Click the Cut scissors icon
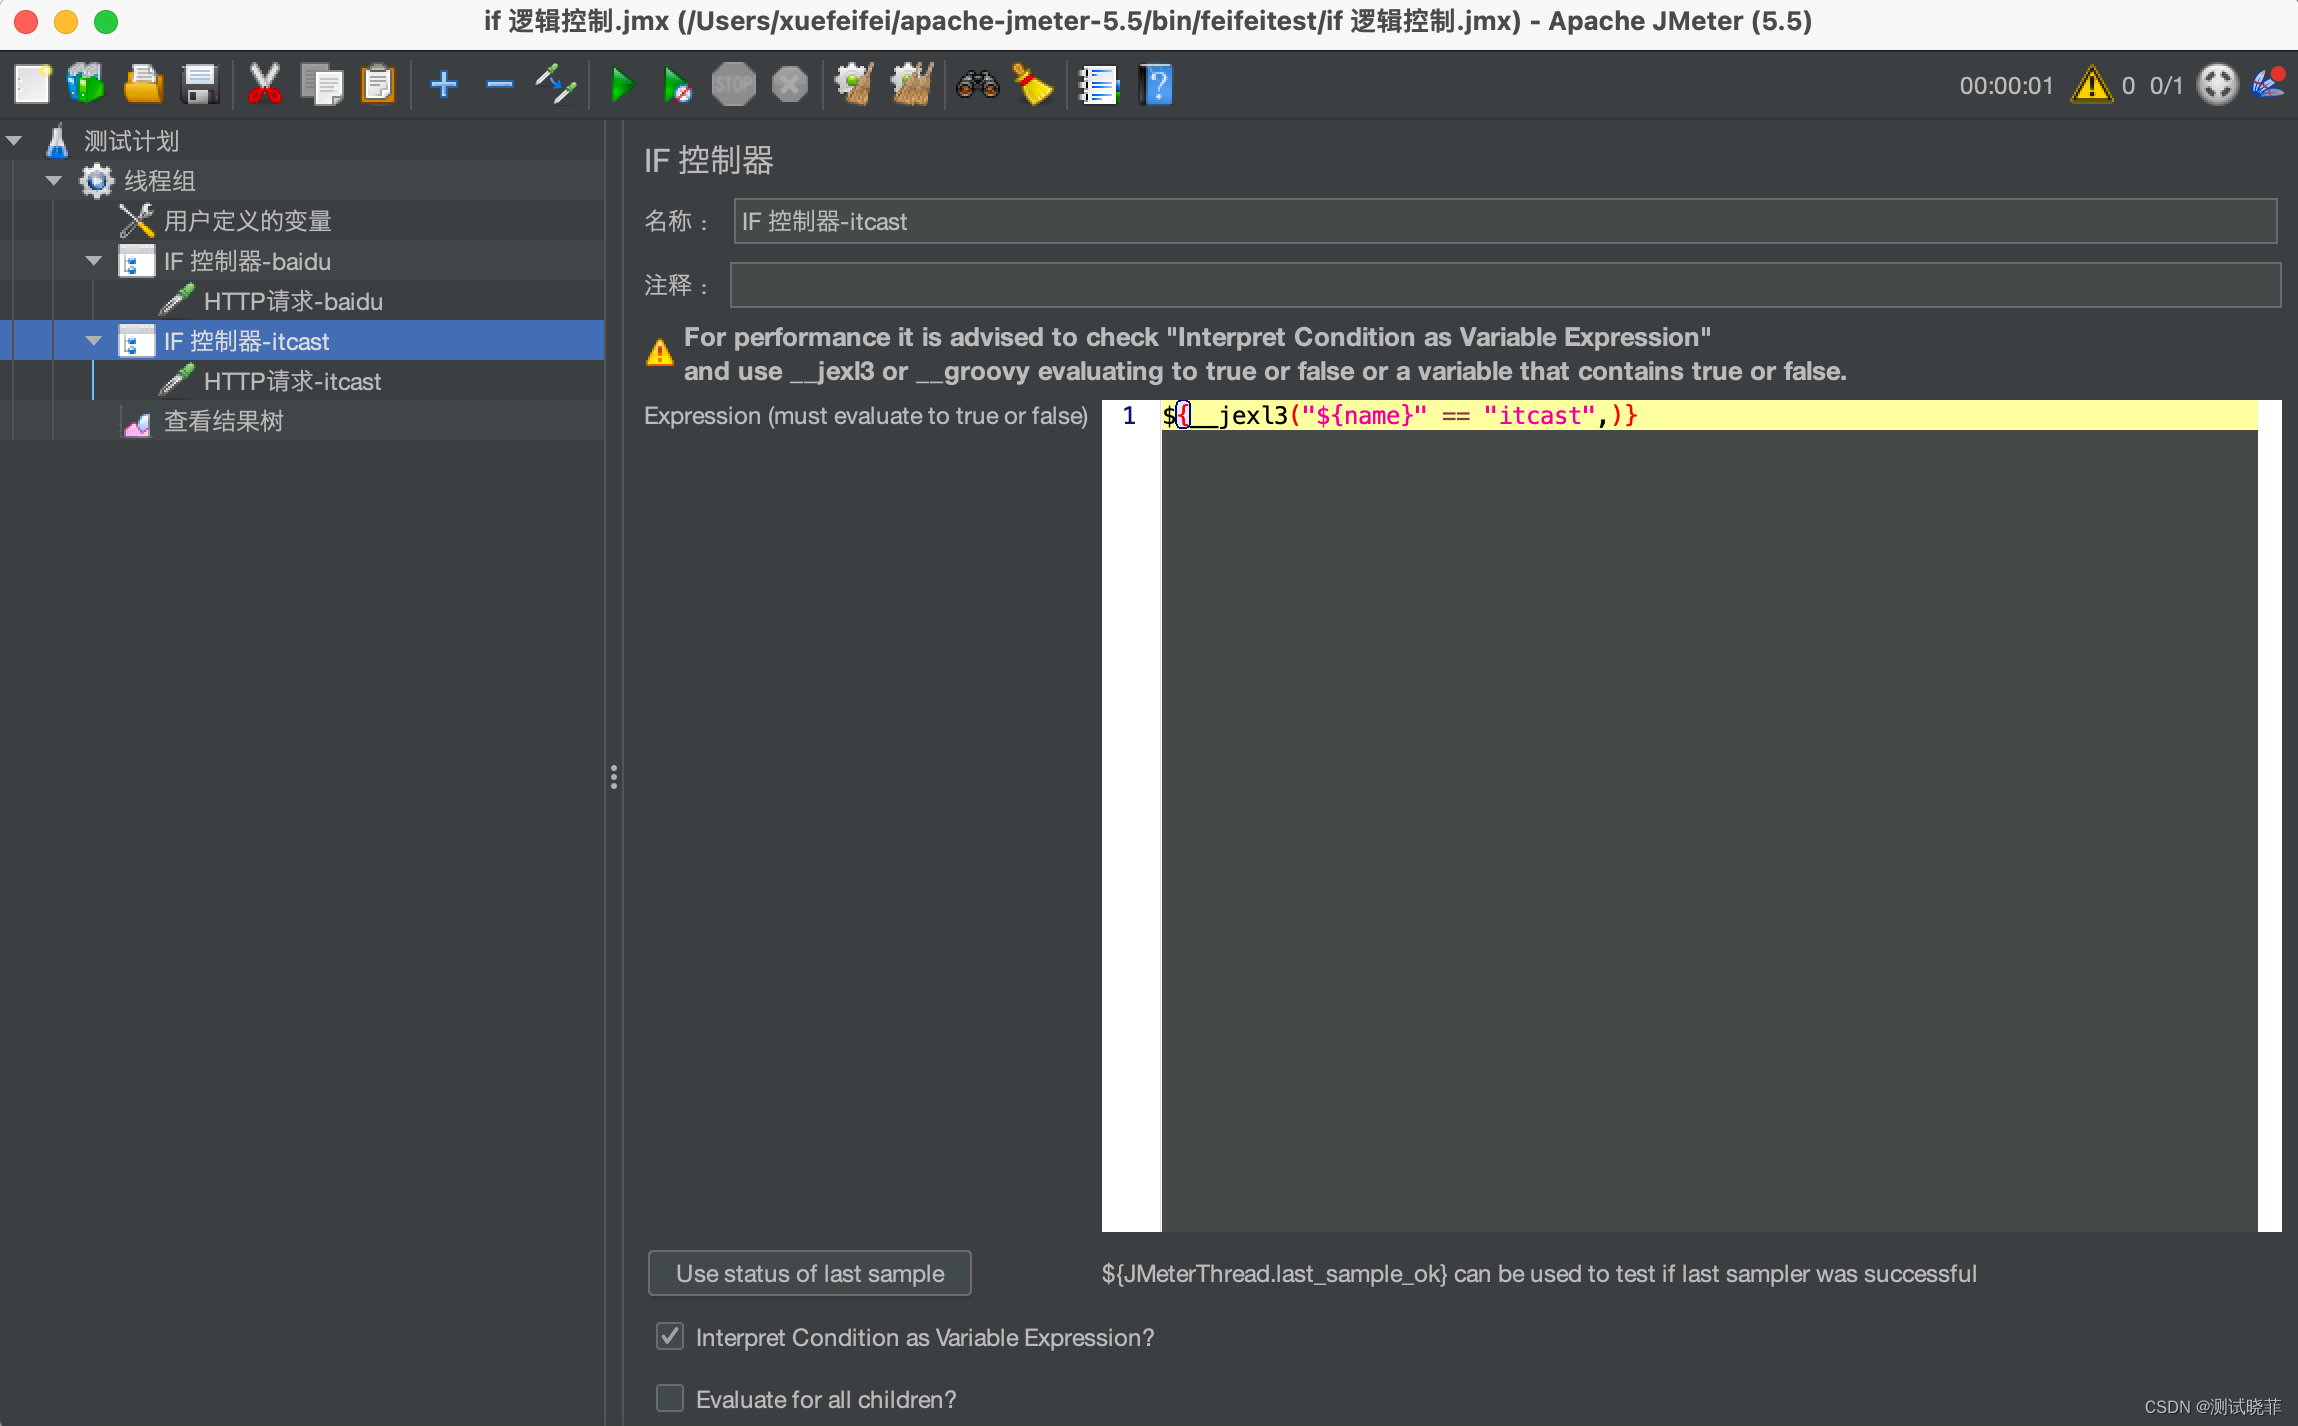 (x=264, y=85)
